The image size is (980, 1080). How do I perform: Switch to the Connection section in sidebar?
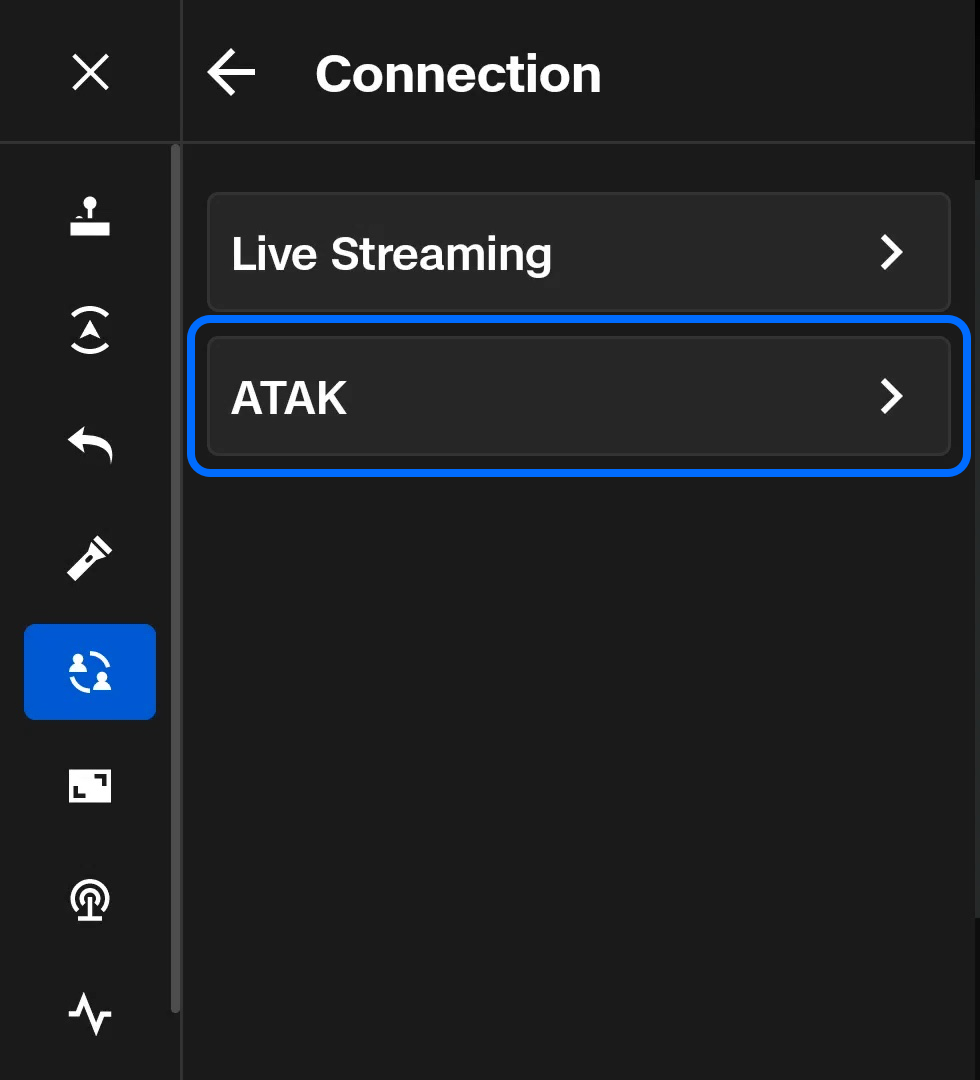click(x=90, y=671)
